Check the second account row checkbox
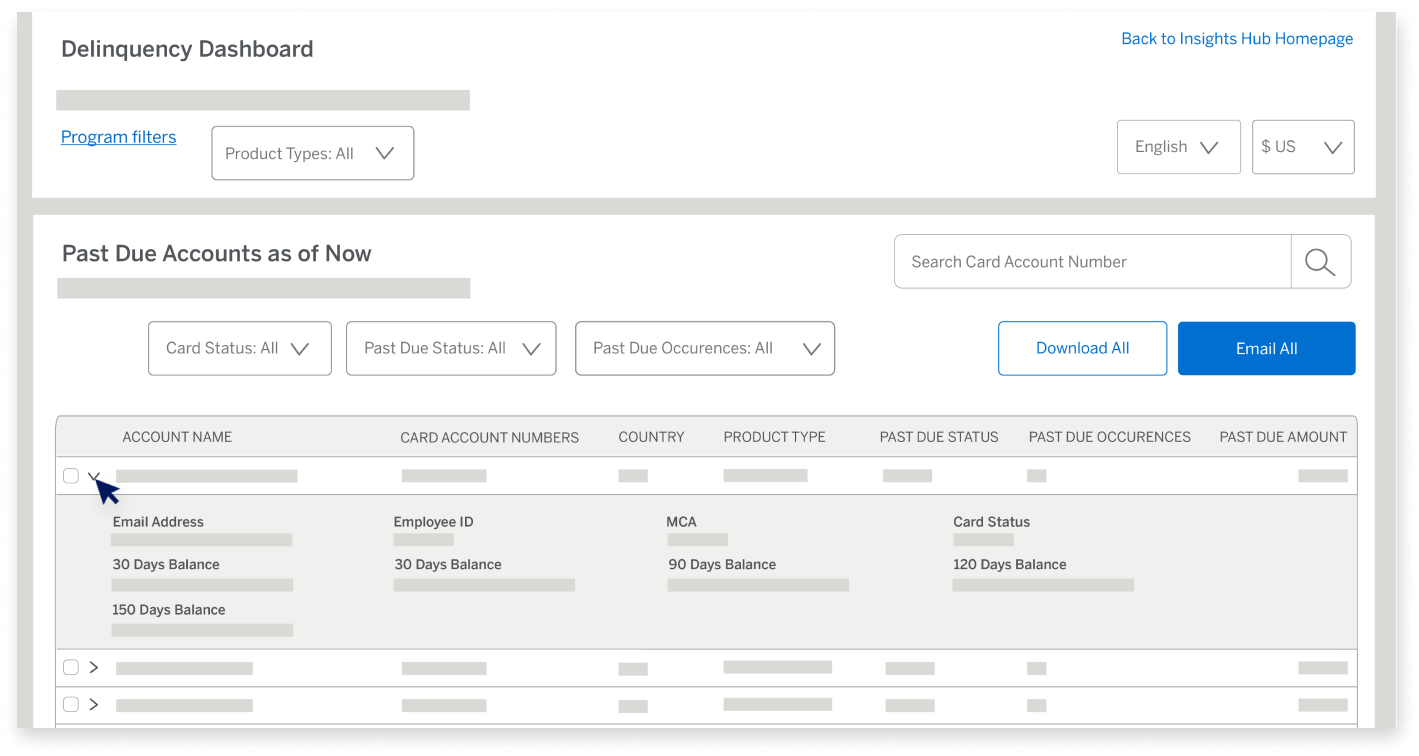1419x756 pixels. click(70, 667)
